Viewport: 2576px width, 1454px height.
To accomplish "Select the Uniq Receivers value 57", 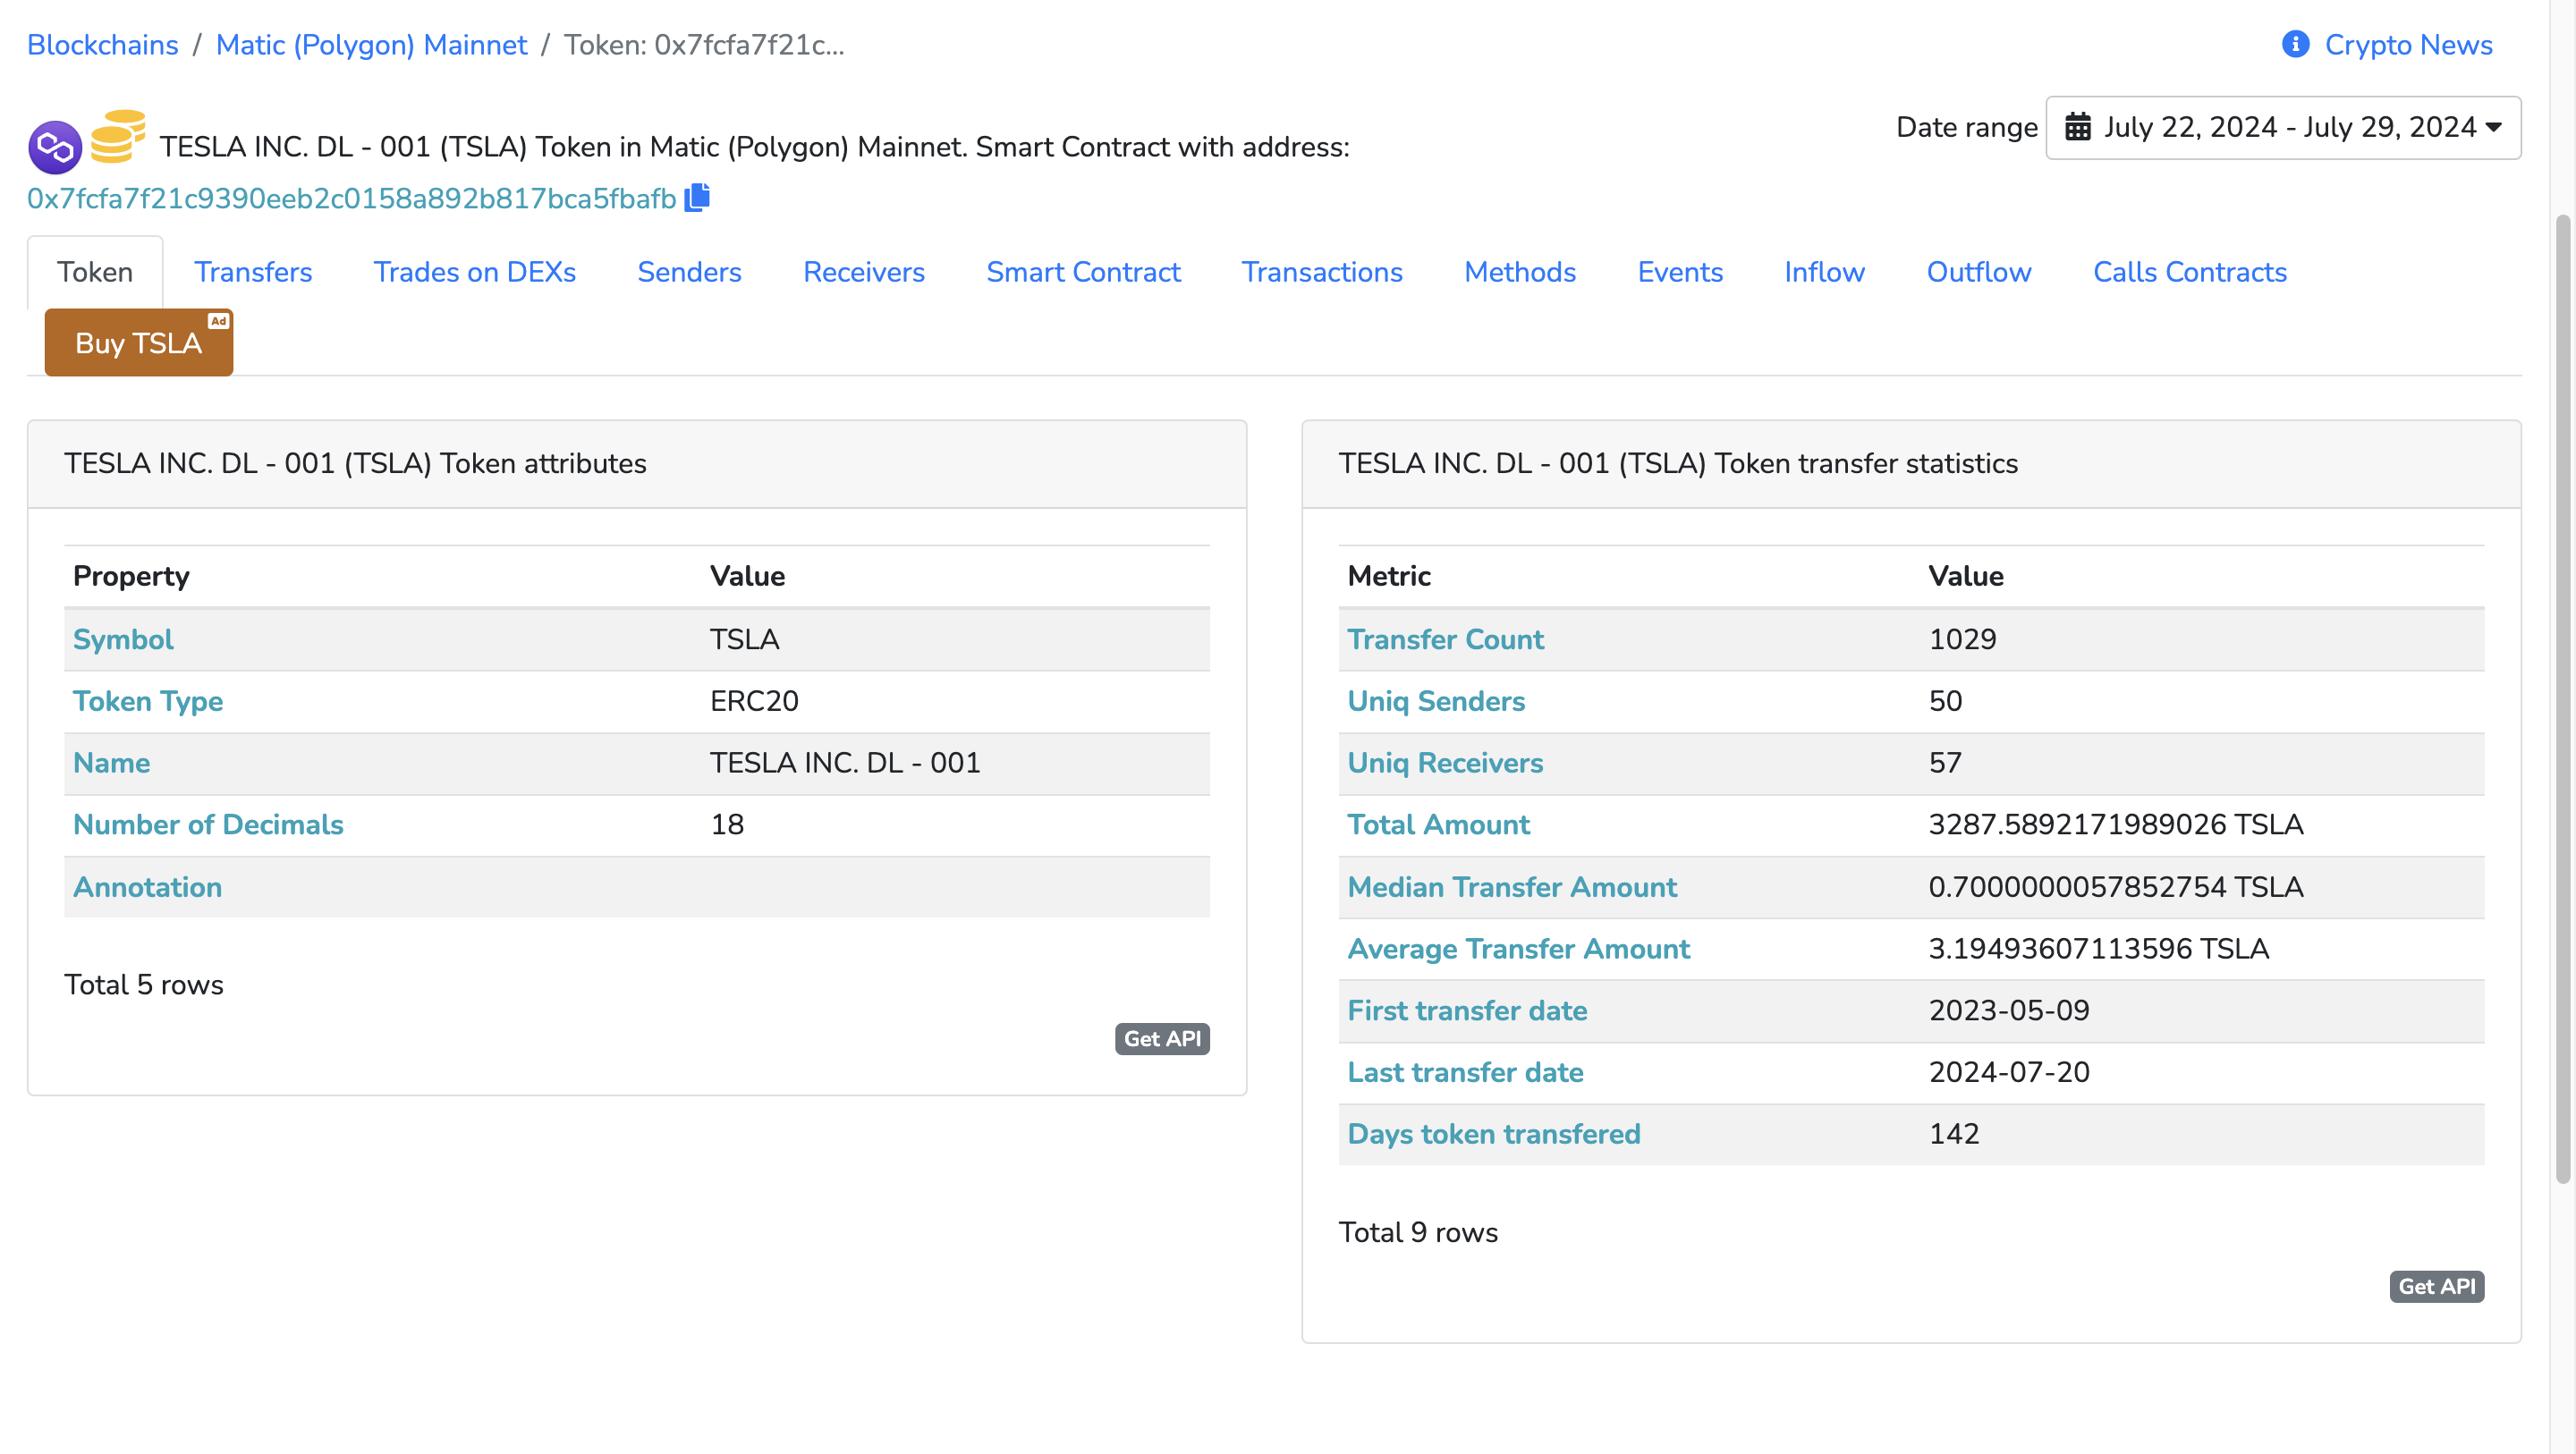I will coord(1945,763).
